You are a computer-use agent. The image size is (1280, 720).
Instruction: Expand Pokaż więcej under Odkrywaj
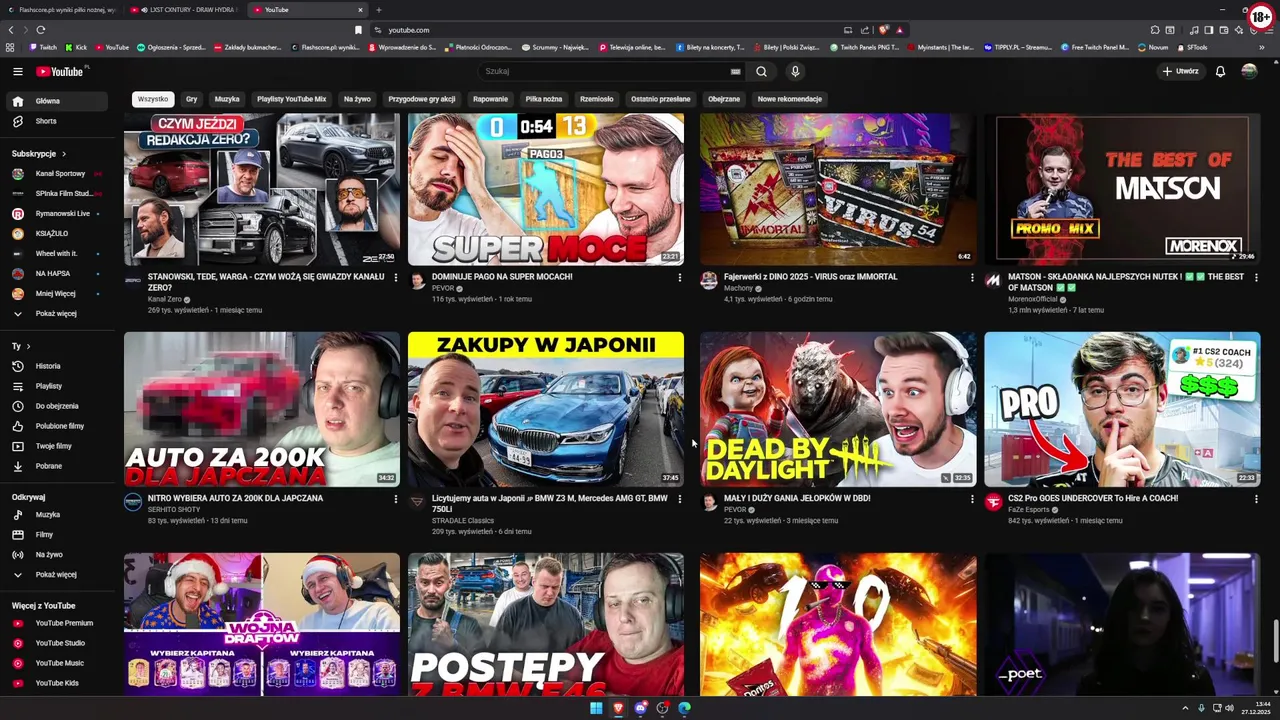click(x=56, y=575)
